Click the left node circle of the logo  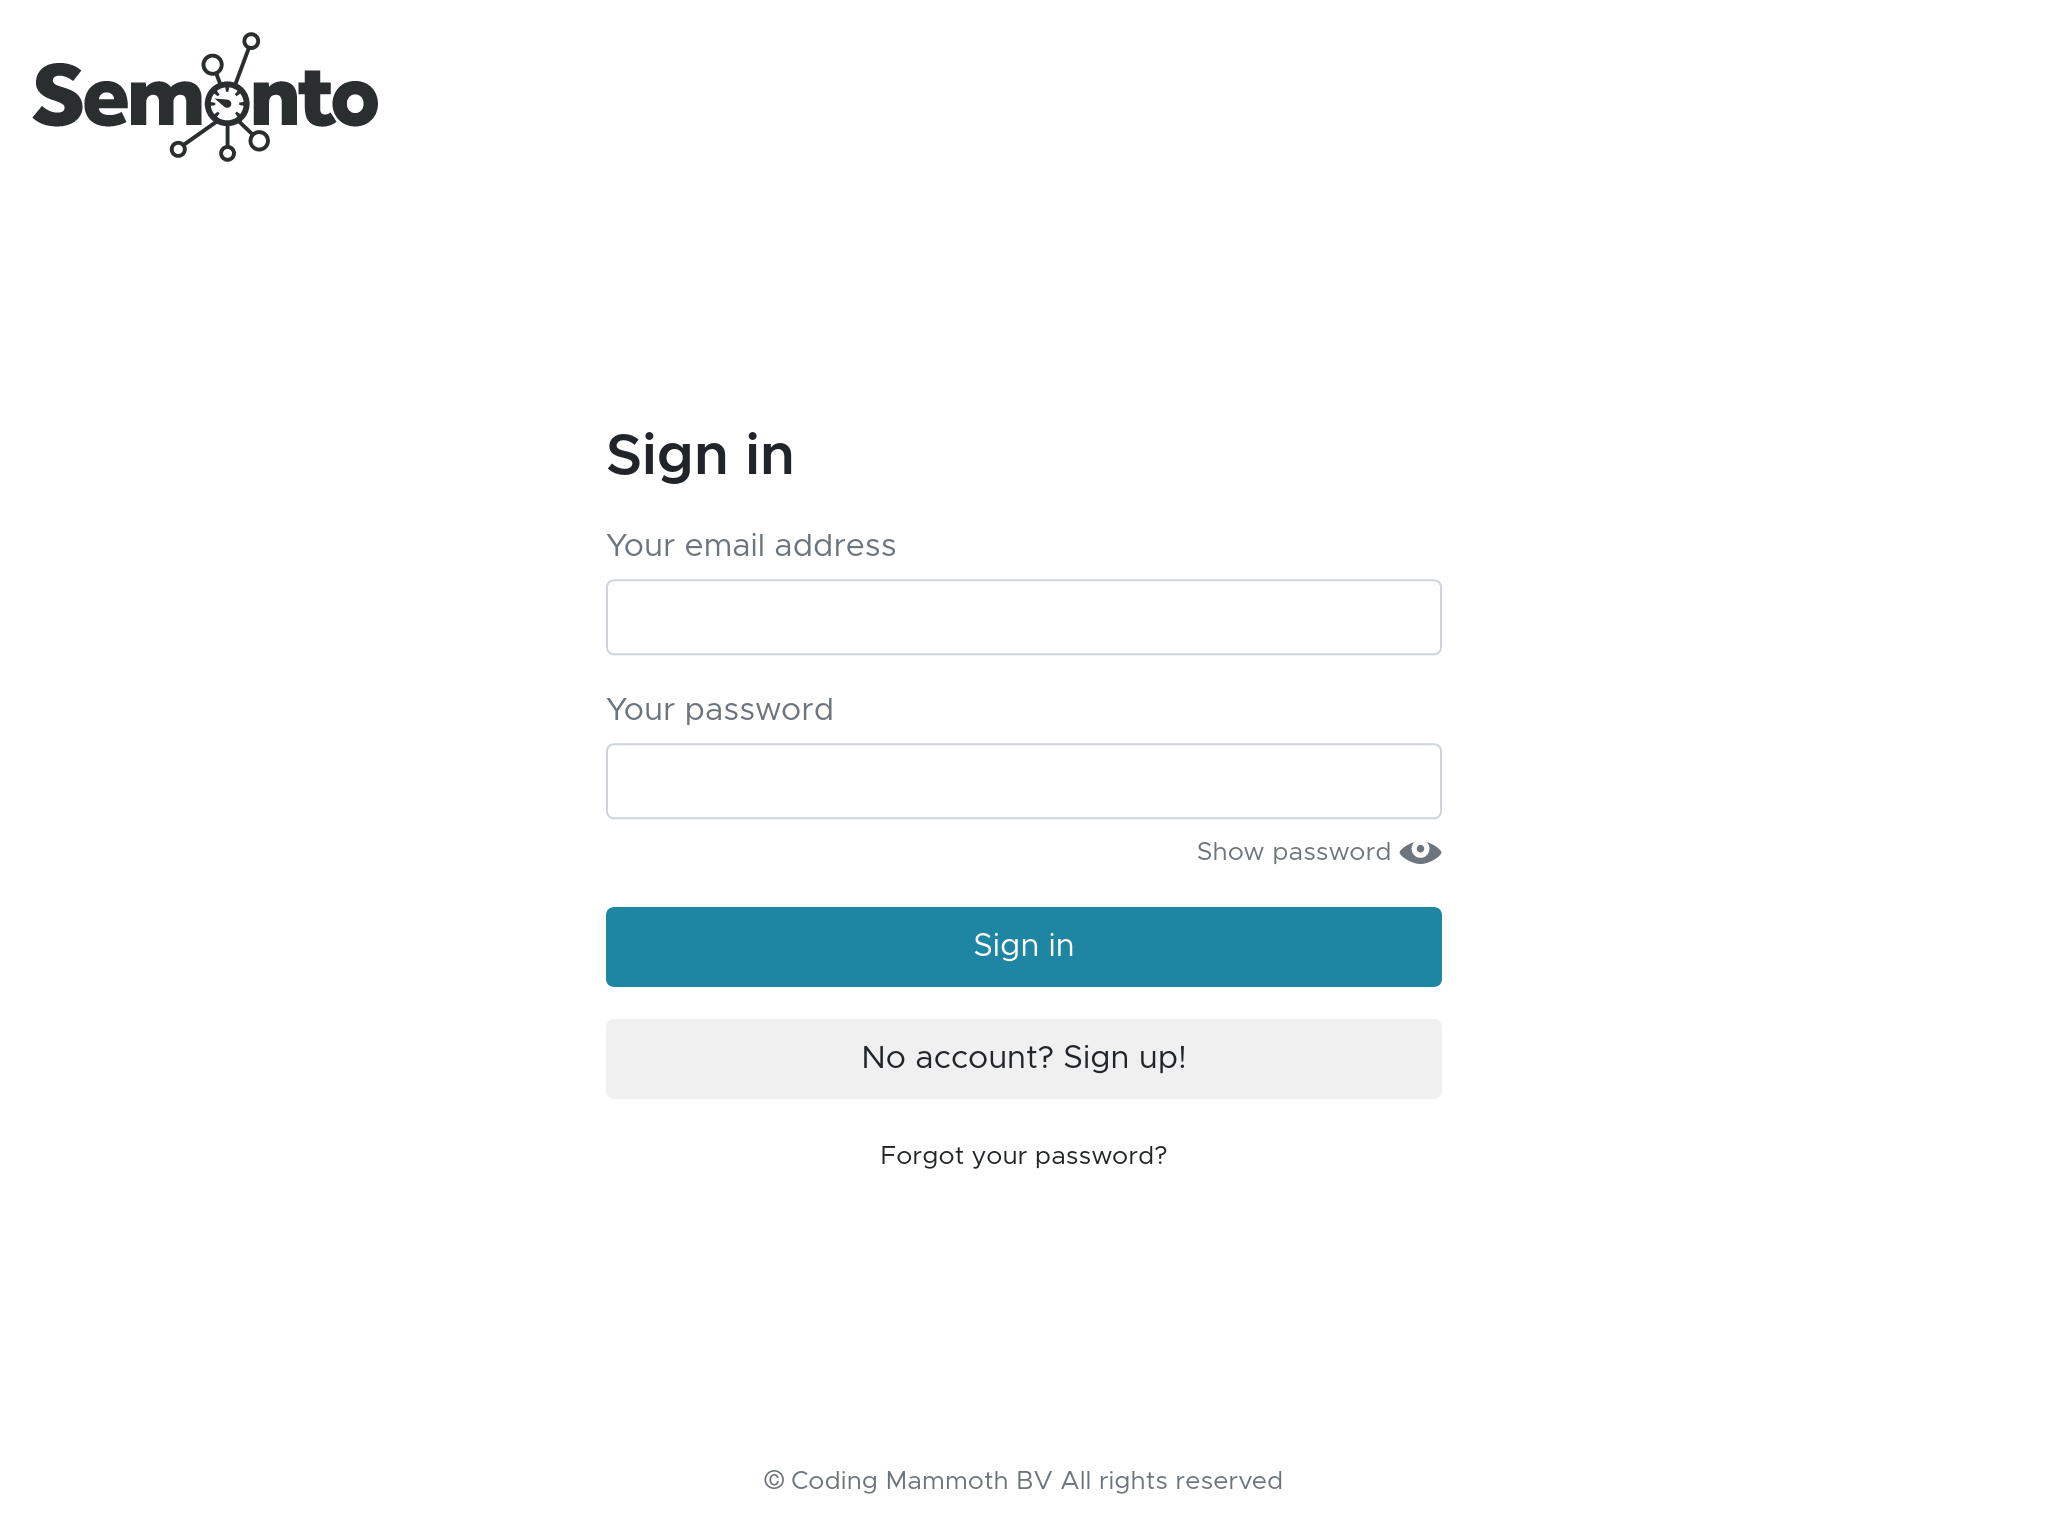(x=179, y=149)
